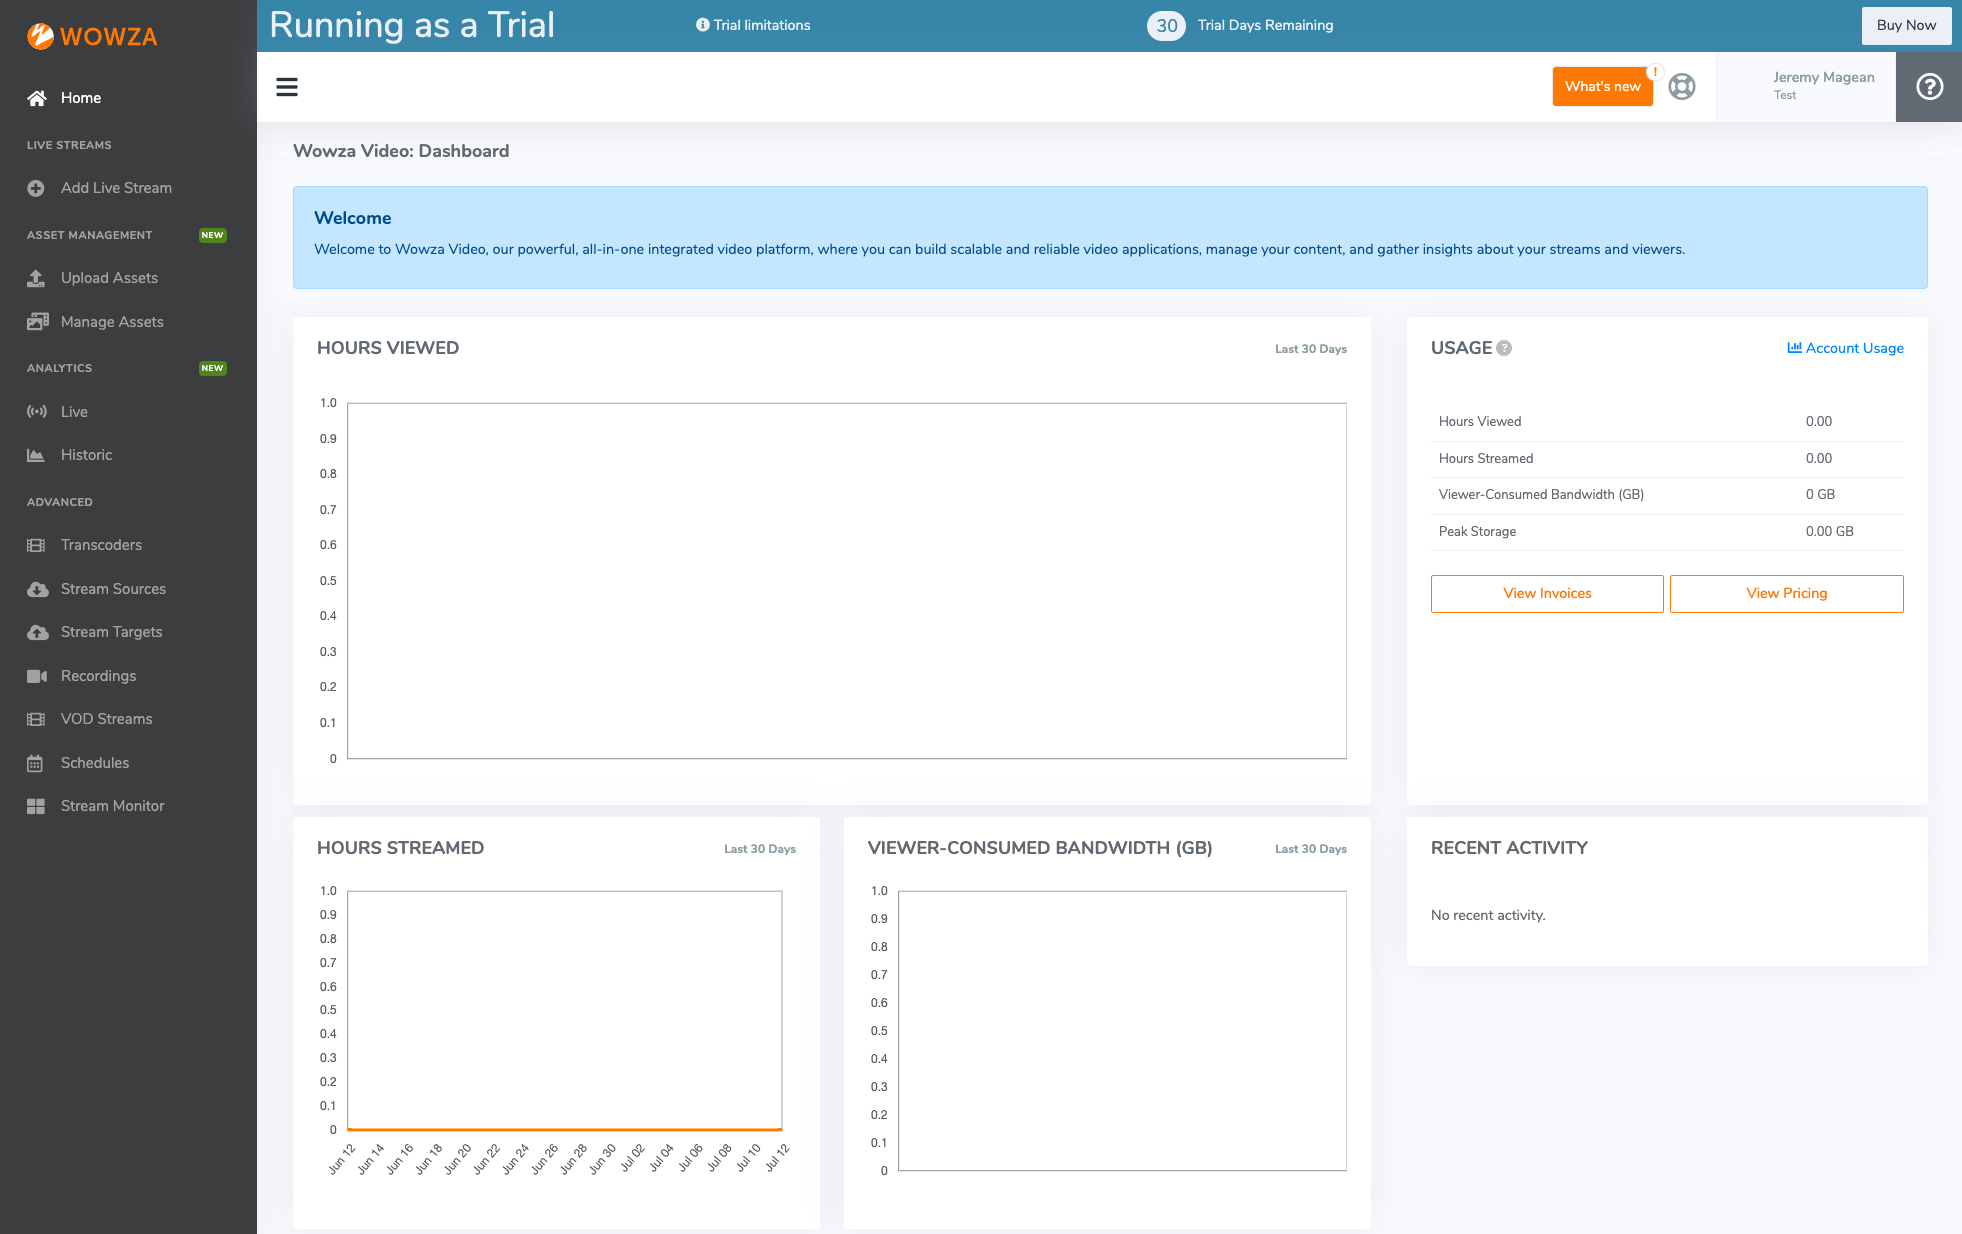This screenshot has height=1234, width=1962.
Task: Select Home in the sidebar
Action: tap(80, 98)
